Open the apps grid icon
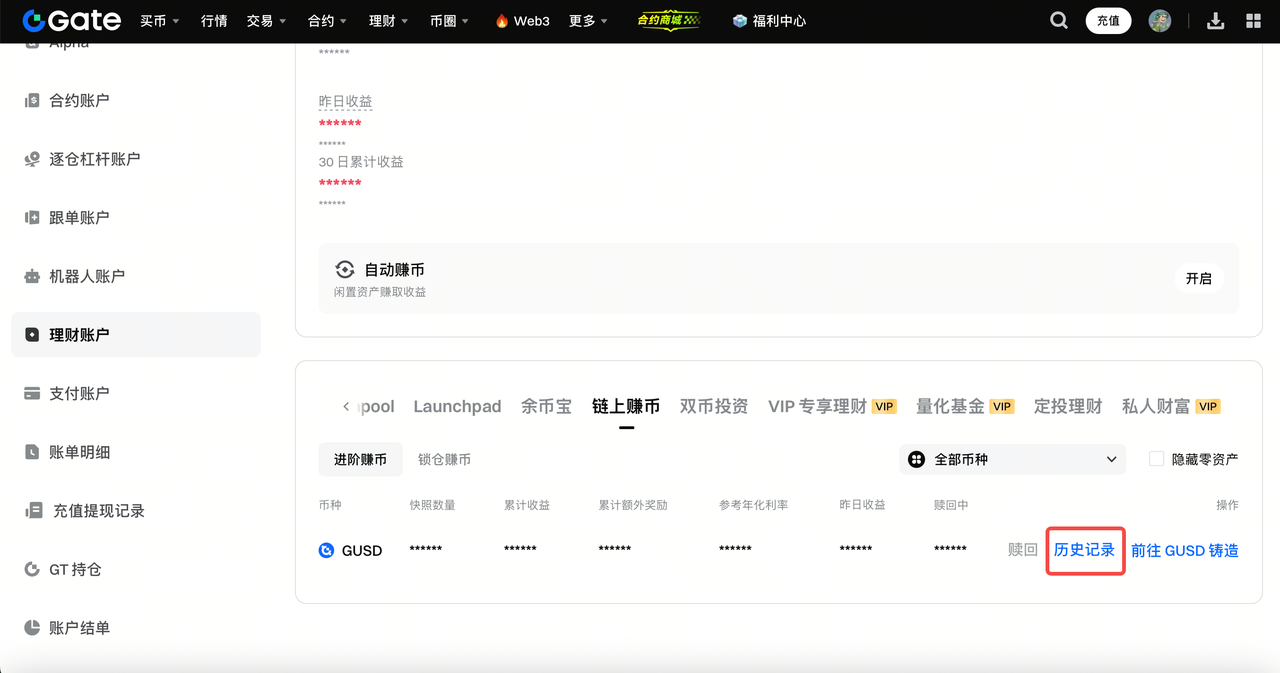This screenshot has width=1280, height=673. tap(1253, 21)
